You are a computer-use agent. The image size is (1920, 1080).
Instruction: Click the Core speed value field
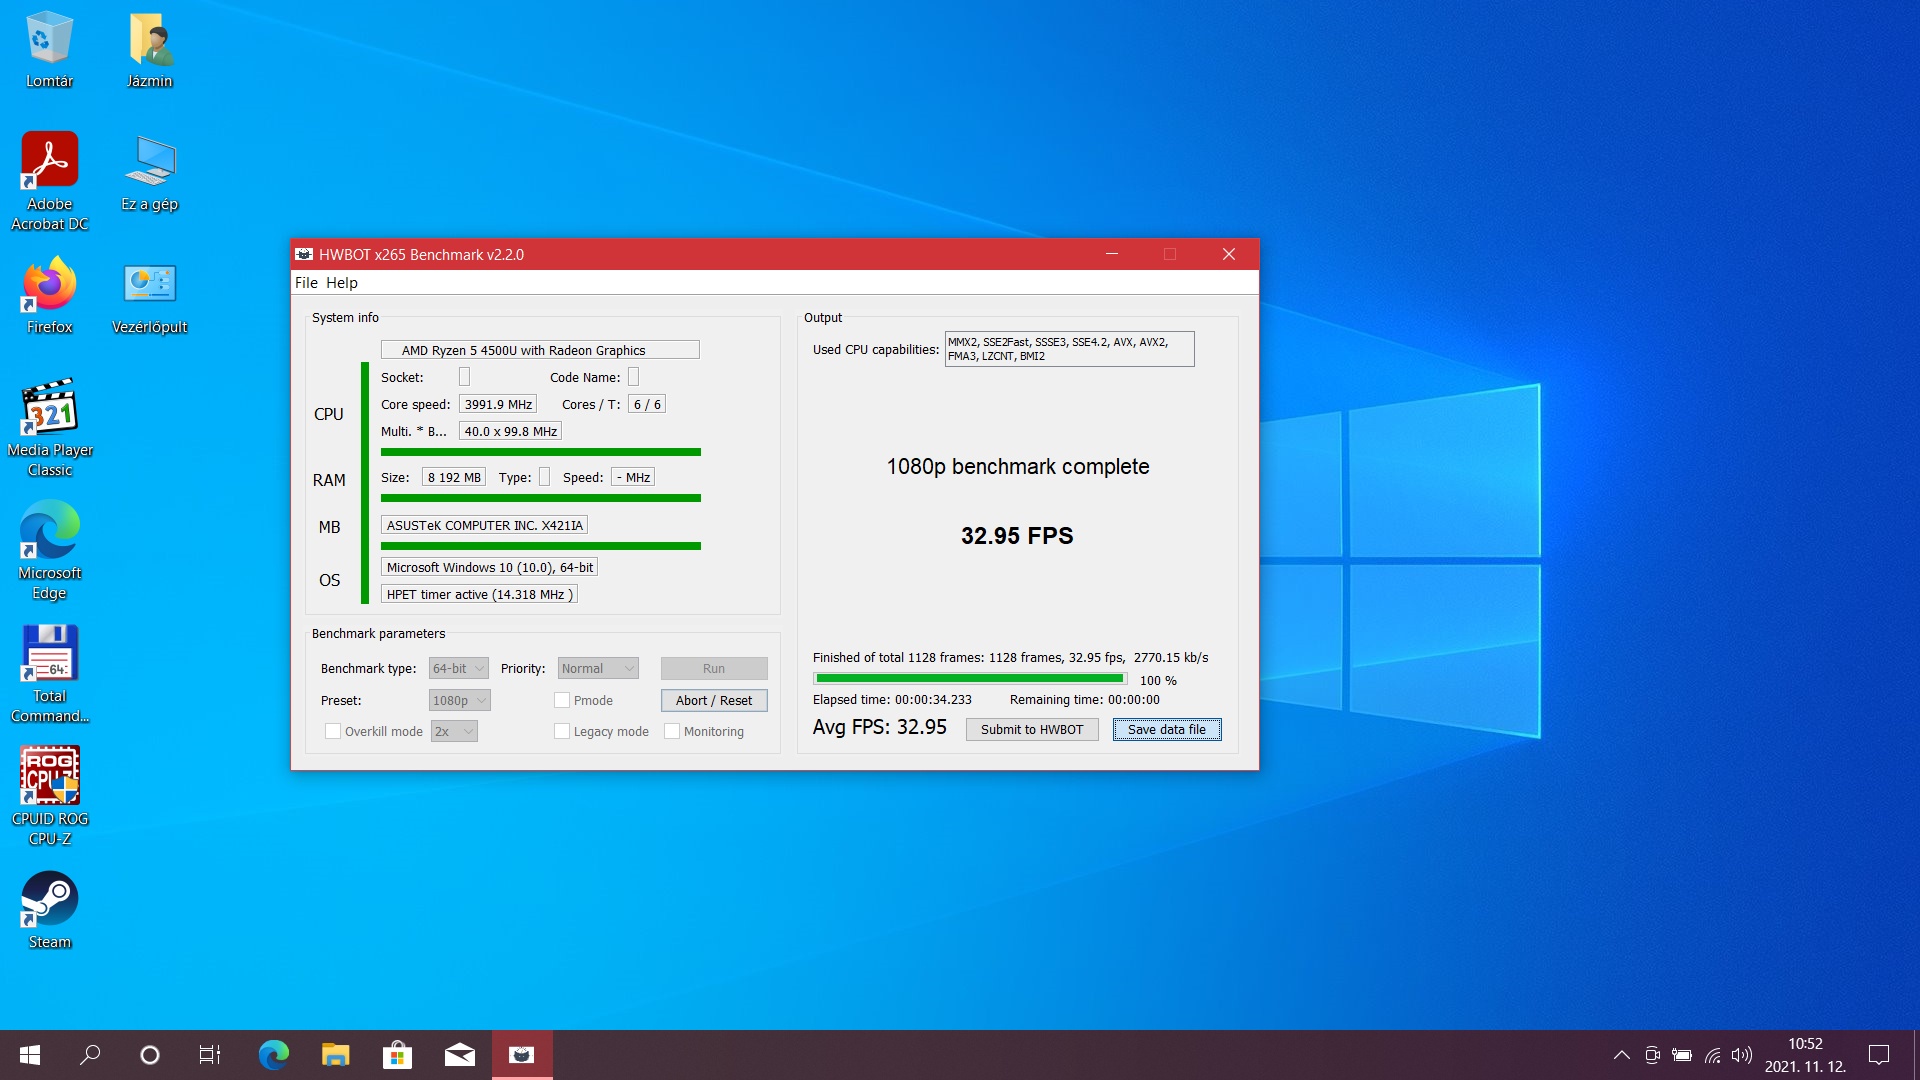[498, 404]
